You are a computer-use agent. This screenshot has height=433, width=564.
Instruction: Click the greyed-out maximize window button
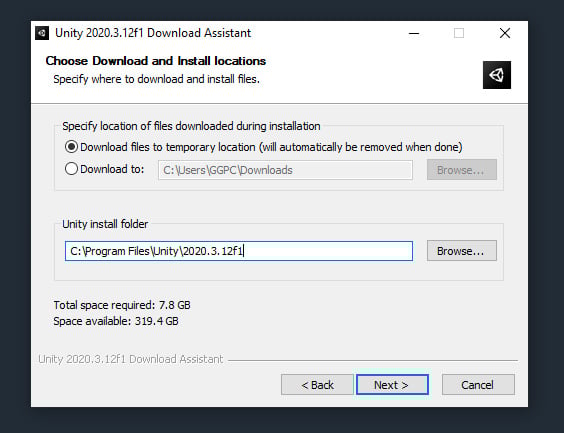[459, 33]
